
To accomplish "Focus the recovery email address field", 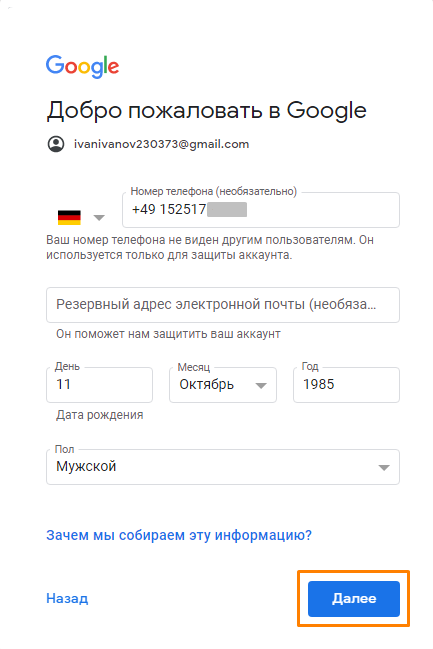I will pyautogui.click(x=223, y=305).
